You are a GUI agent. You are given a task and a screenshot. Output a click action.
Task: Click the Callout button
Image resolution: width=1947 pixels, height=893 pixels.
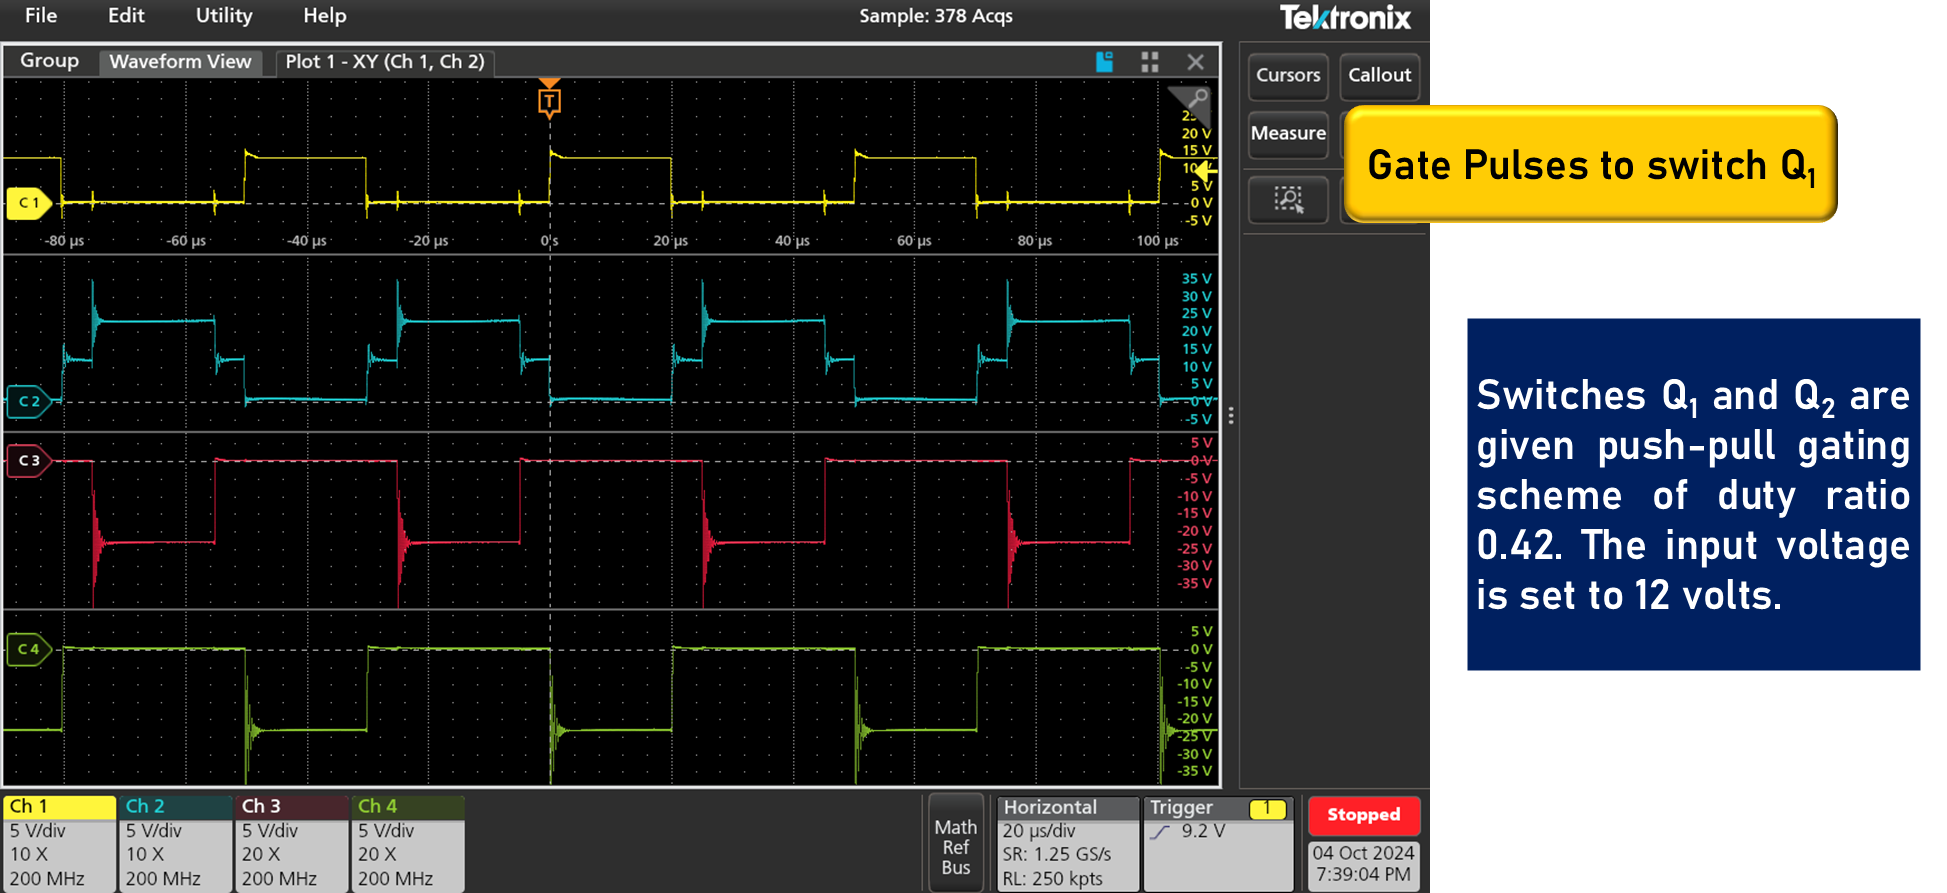[1379, 76]
